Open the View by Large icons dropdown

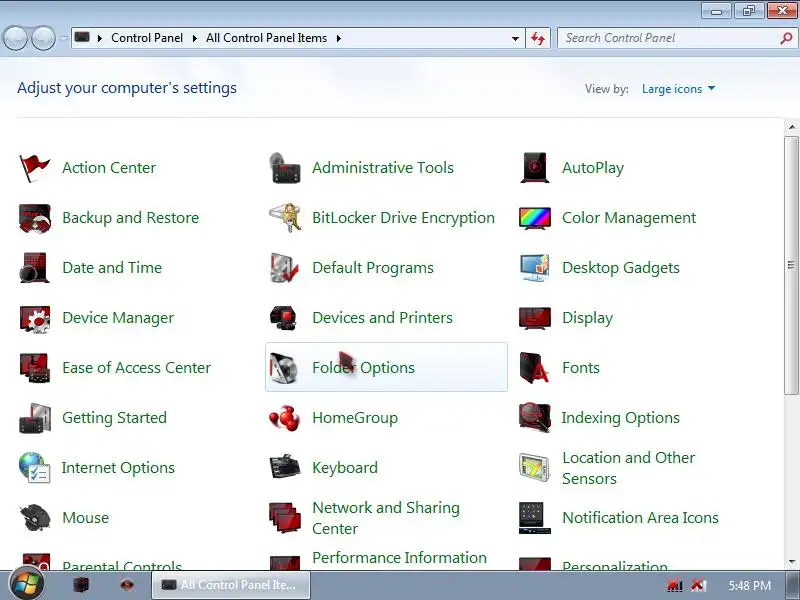pos(678,89)
